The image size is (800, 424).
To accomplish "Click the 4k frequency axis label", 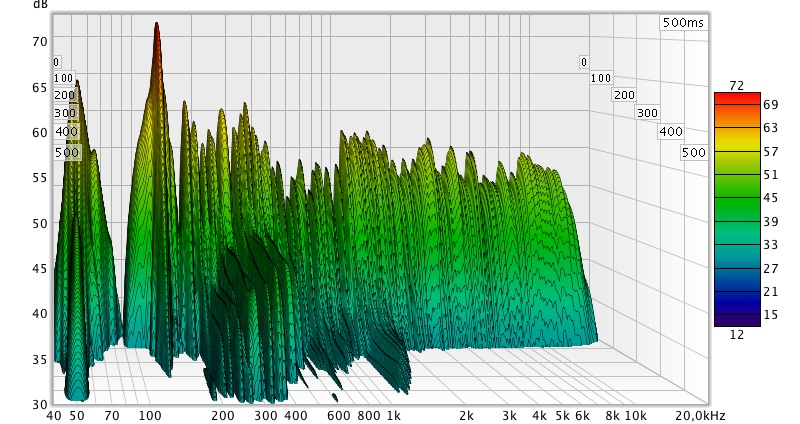I will (x=539, y=416).
